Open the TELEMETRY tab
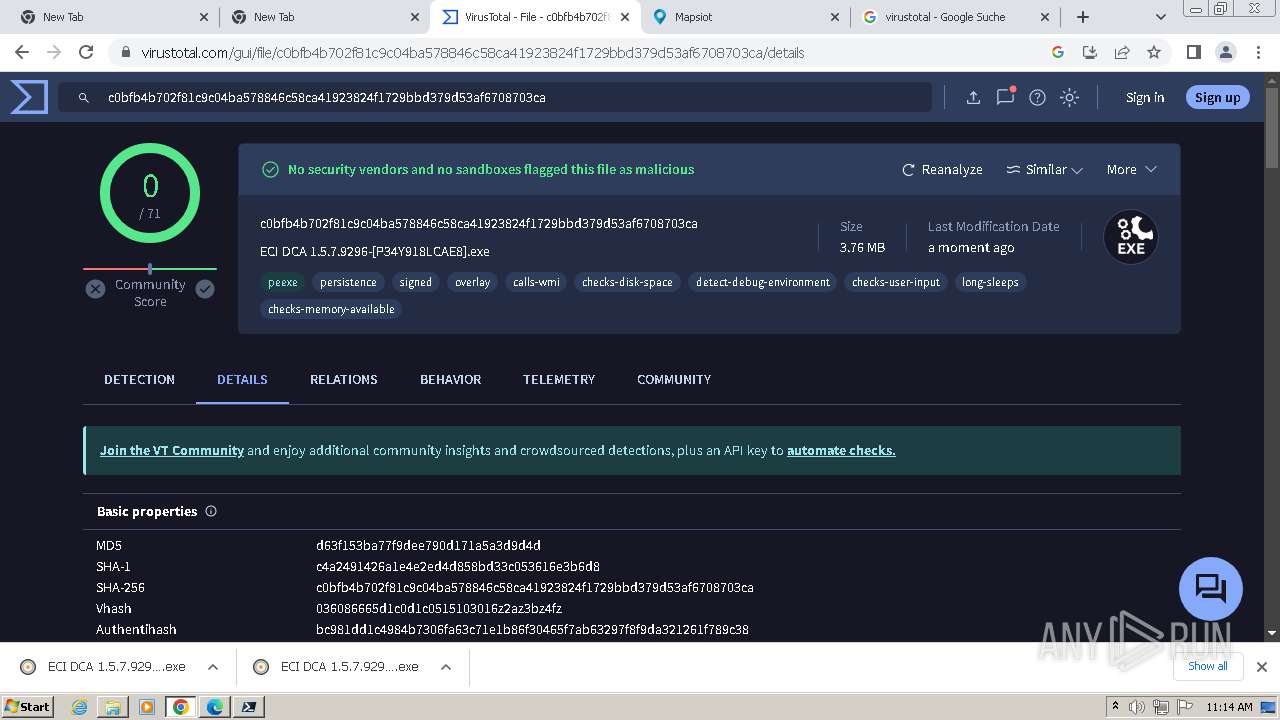 coord(559,379)
